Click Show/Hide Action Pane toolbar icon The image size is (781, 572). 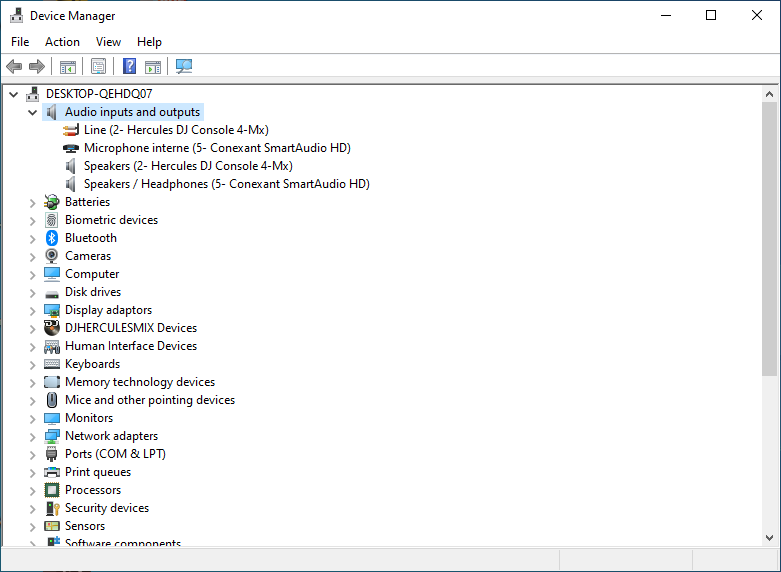click(153, 66)
